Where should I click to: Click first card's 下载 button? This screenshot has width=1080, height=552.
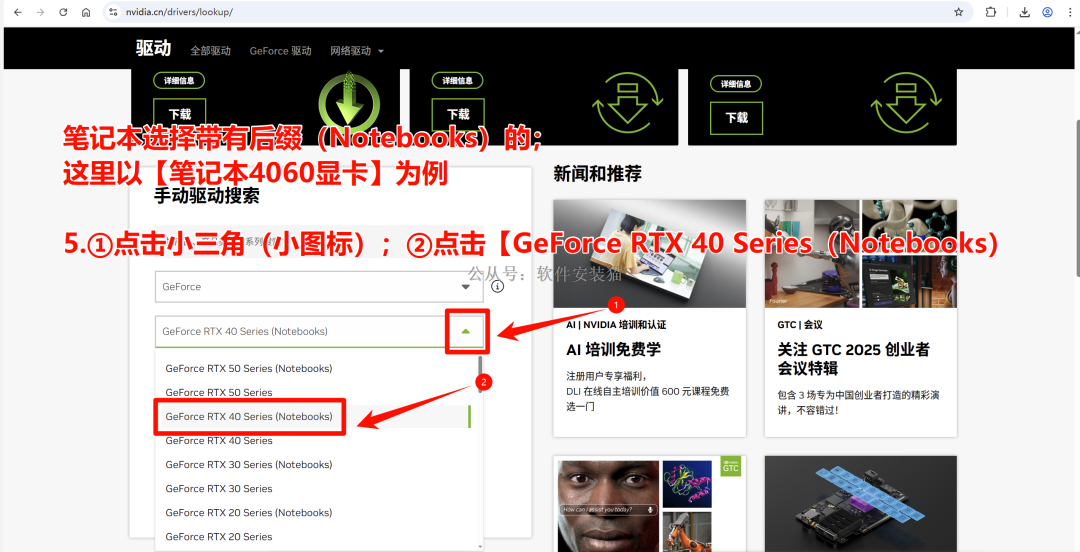pyautogui.click(x=180, y=114)
